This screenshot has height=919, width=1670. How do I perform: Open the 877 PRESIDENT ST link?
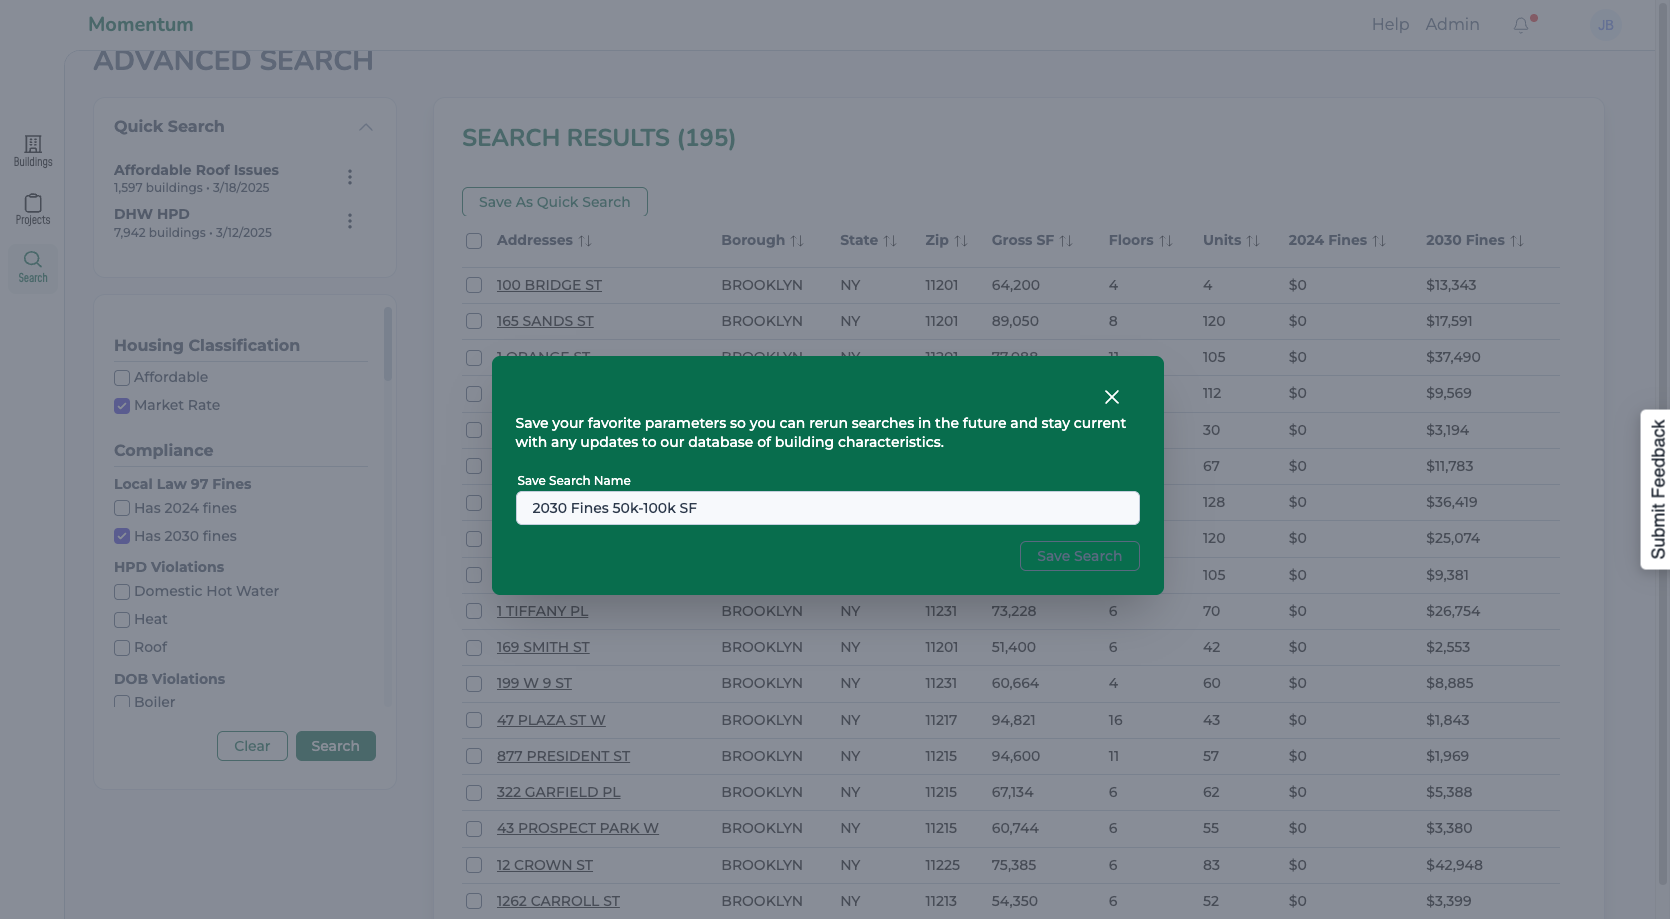click(563, 756)
